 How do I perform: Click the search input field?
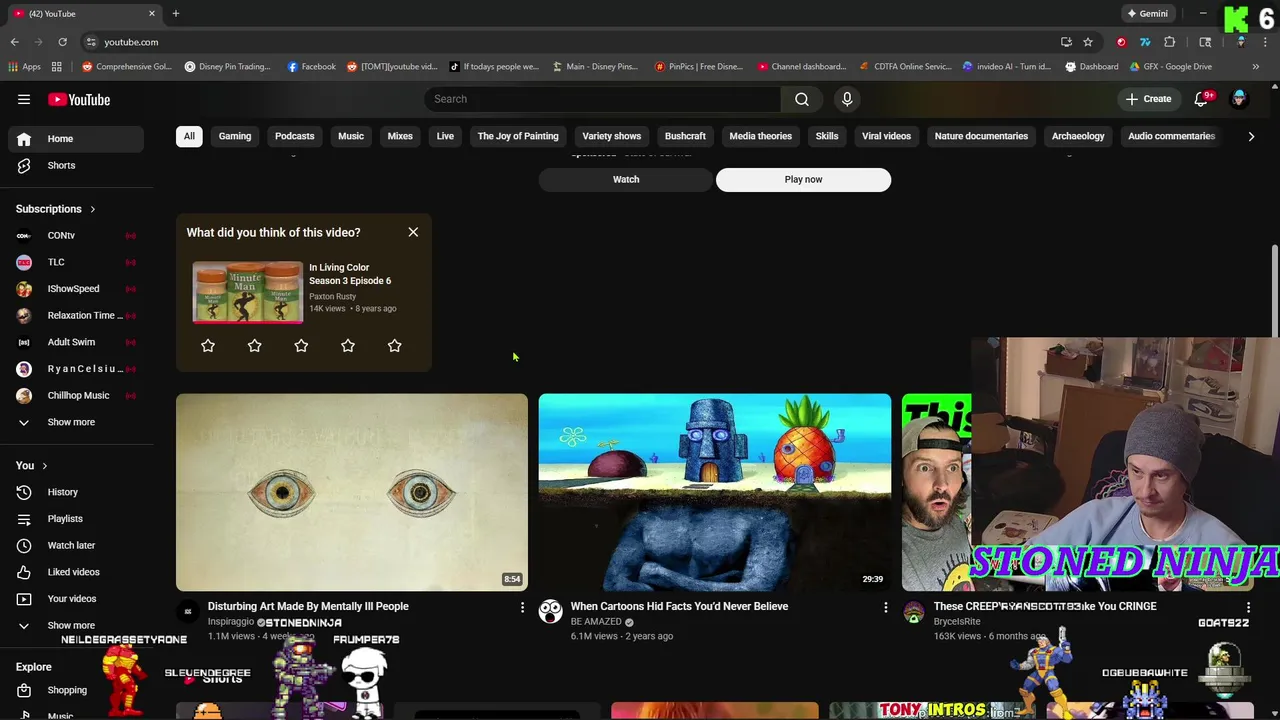[x=602, y=99]
